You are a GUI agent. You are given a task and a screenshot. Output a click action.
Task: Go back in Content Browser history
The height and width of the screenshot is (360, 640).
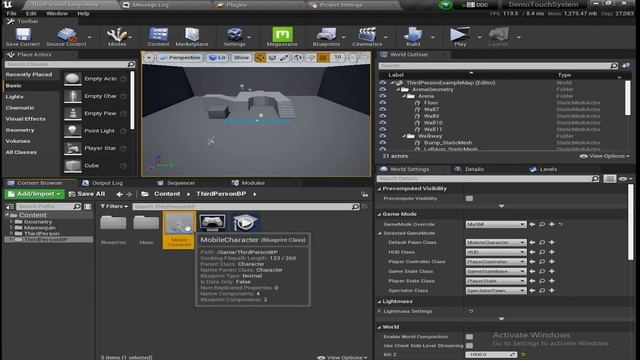(119, 194)
